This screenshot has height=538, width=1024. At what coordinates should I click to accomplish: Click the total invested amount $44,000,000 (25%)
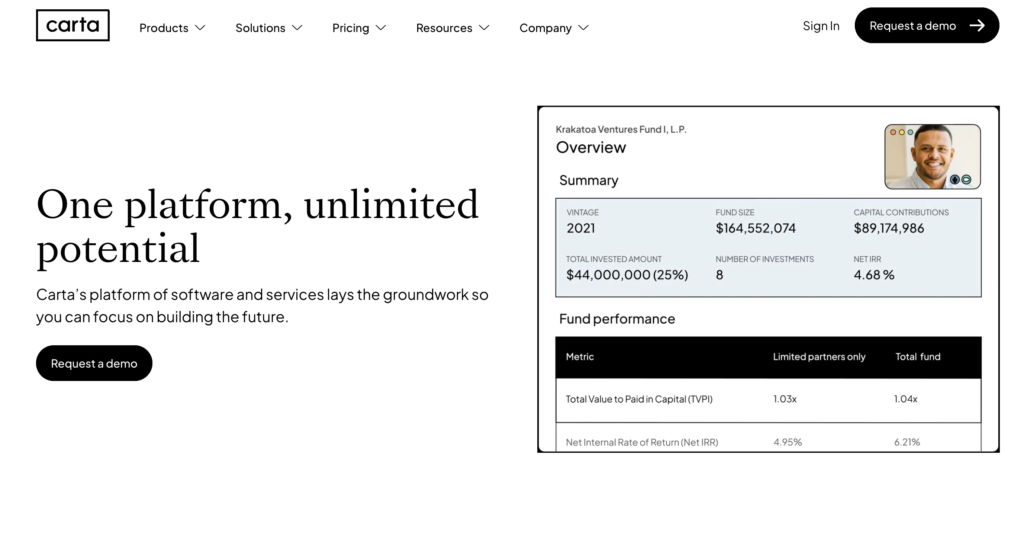pos(627,275)
